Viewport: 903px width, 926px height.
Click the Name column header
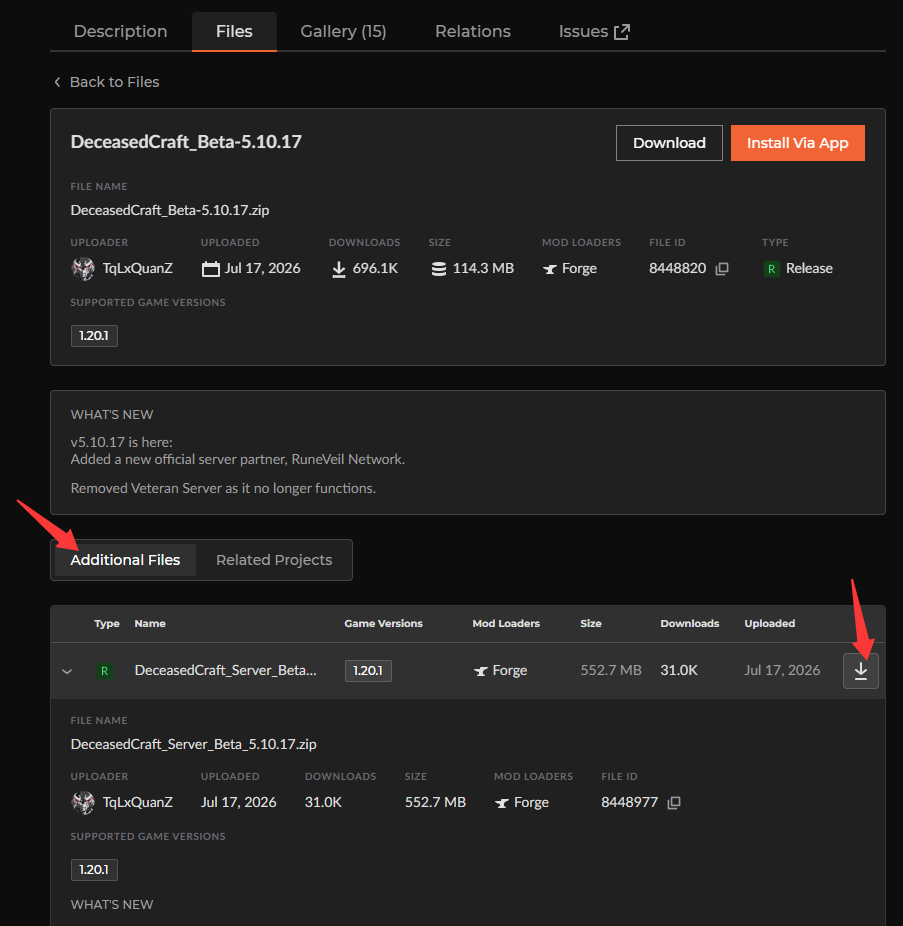coord(150,624)
